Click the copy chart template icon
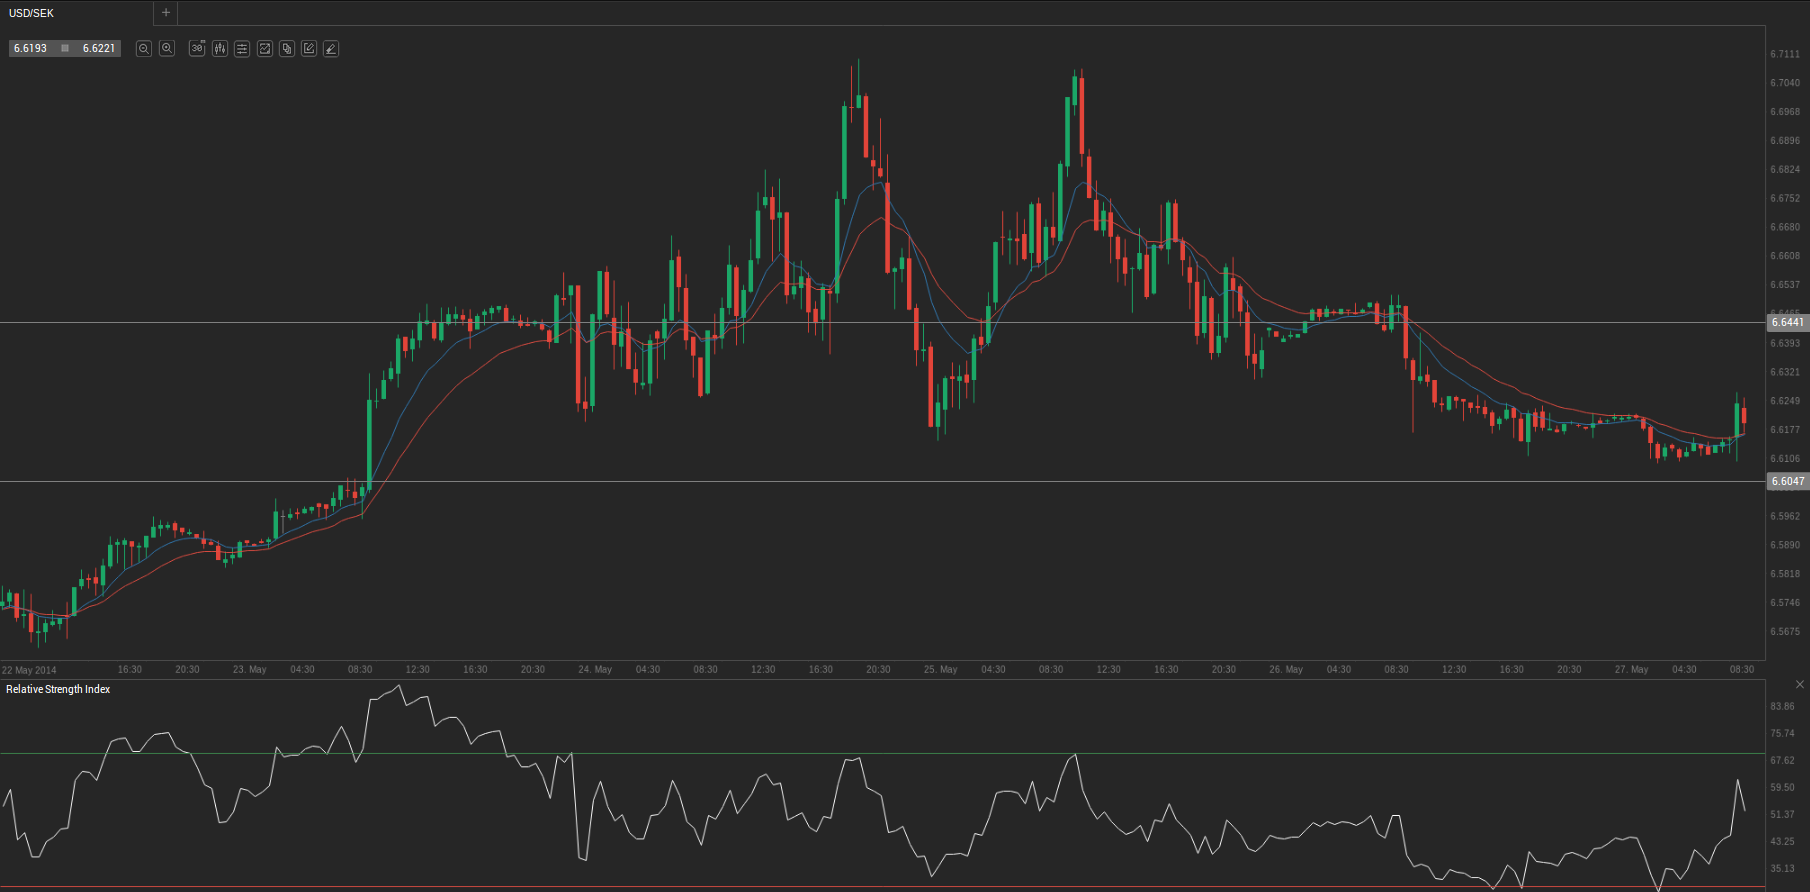 287,48
